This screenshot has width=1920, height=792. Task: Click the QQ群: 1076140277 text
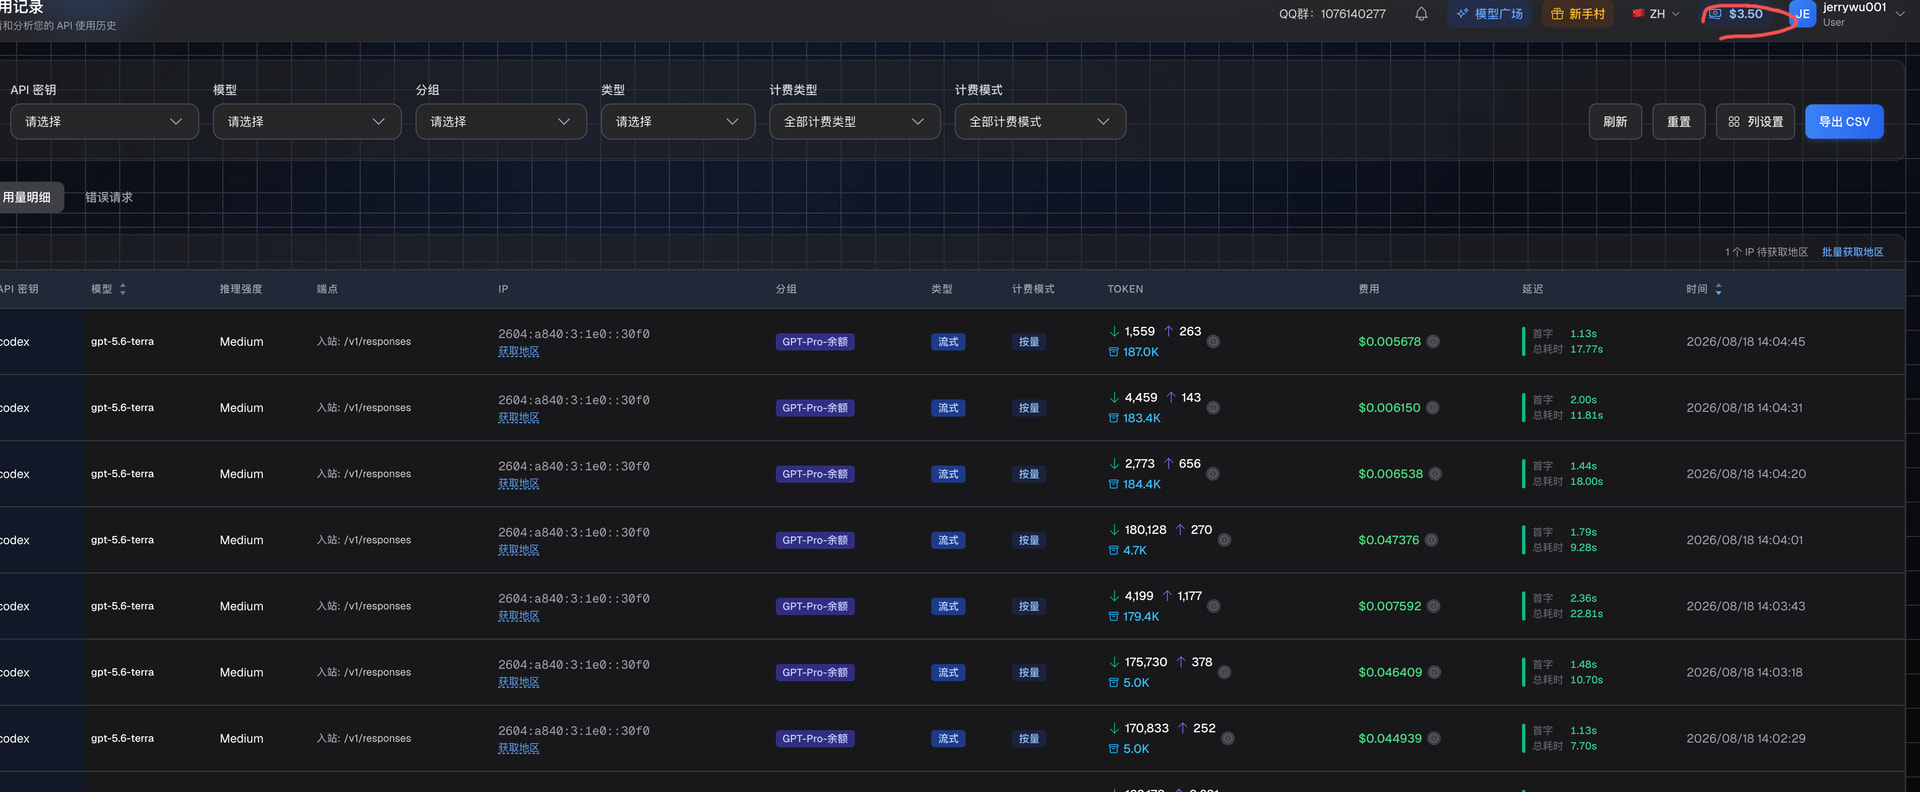pos(1332,14)
